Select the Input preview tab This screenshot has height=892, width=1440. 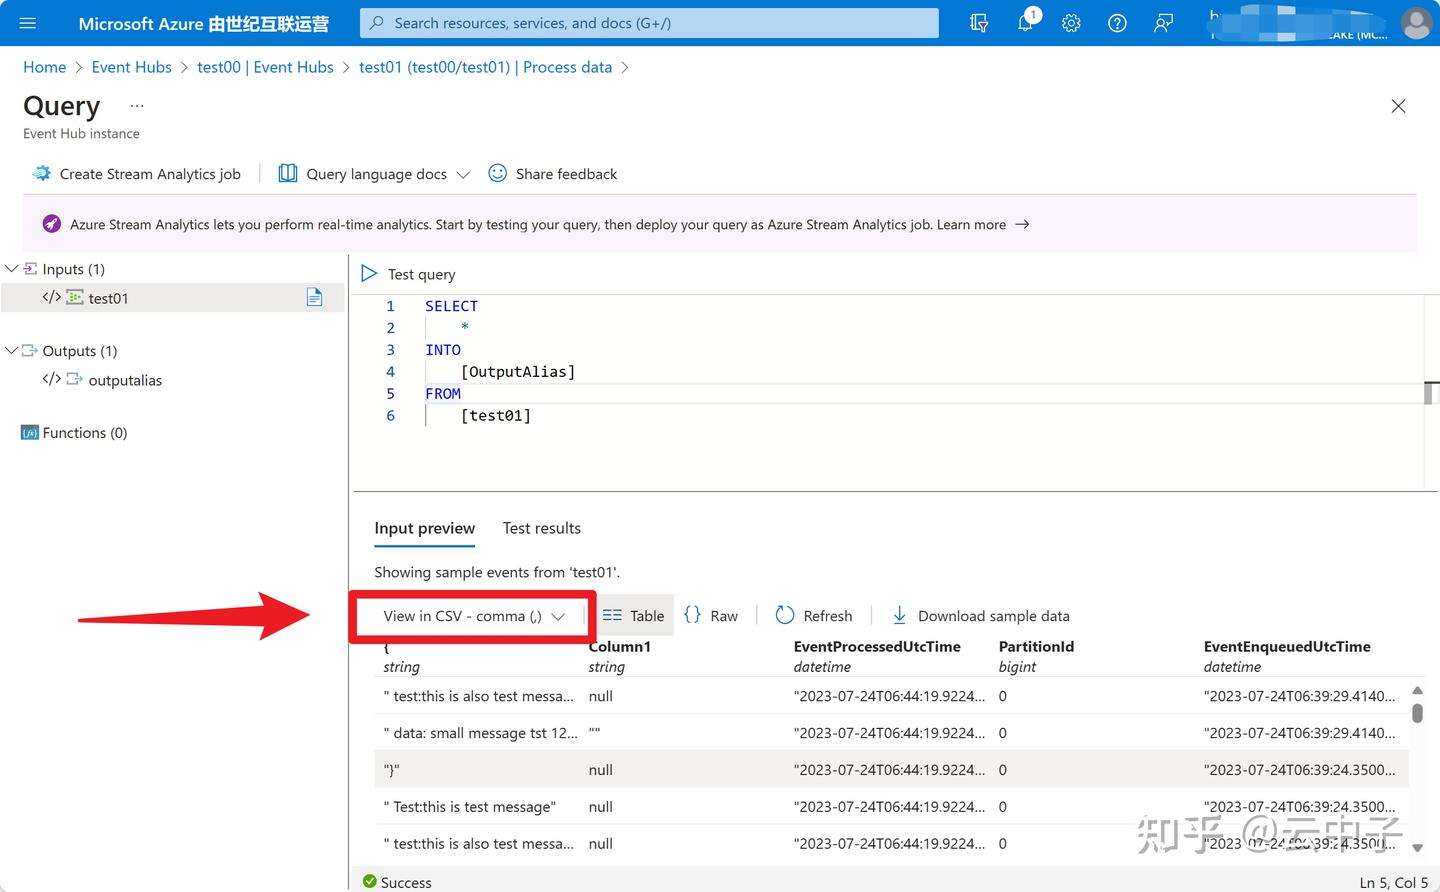424,528
